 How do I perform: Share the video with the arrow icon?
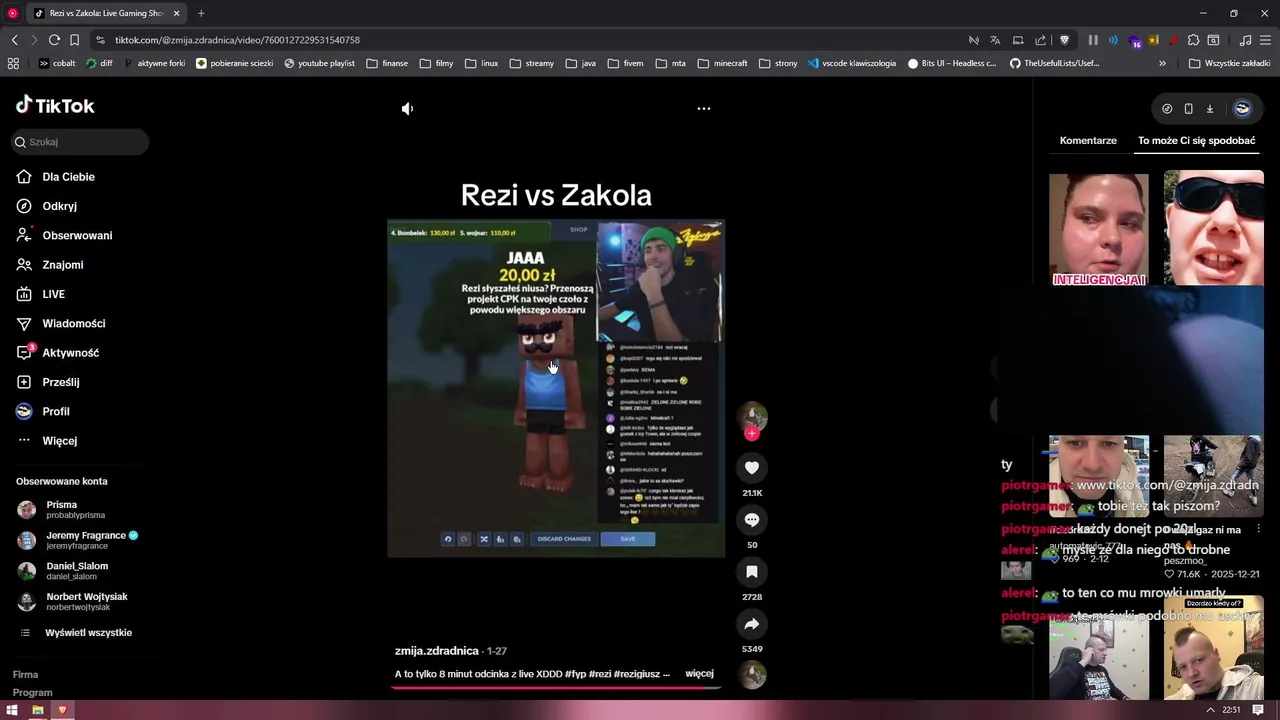[752, 624]
